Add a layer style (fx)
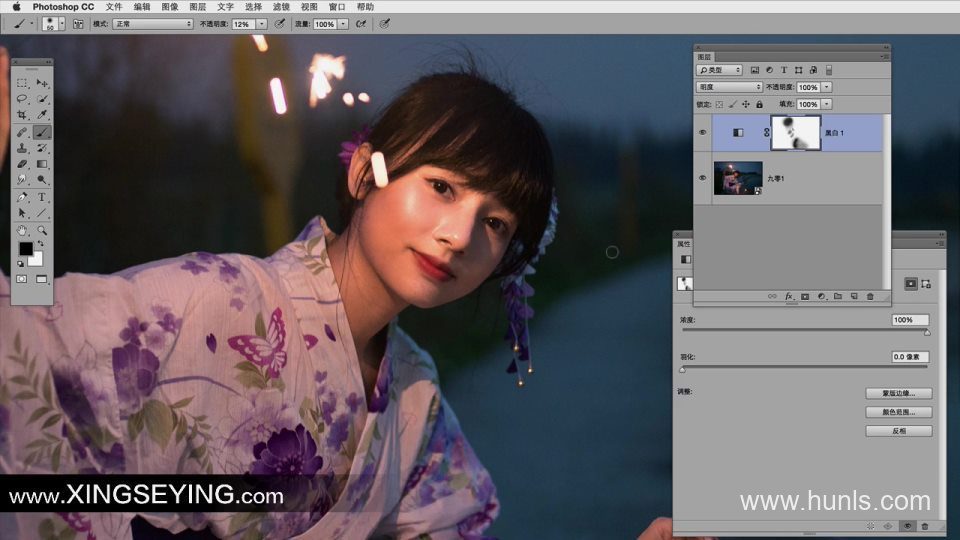 pos(789,296)
